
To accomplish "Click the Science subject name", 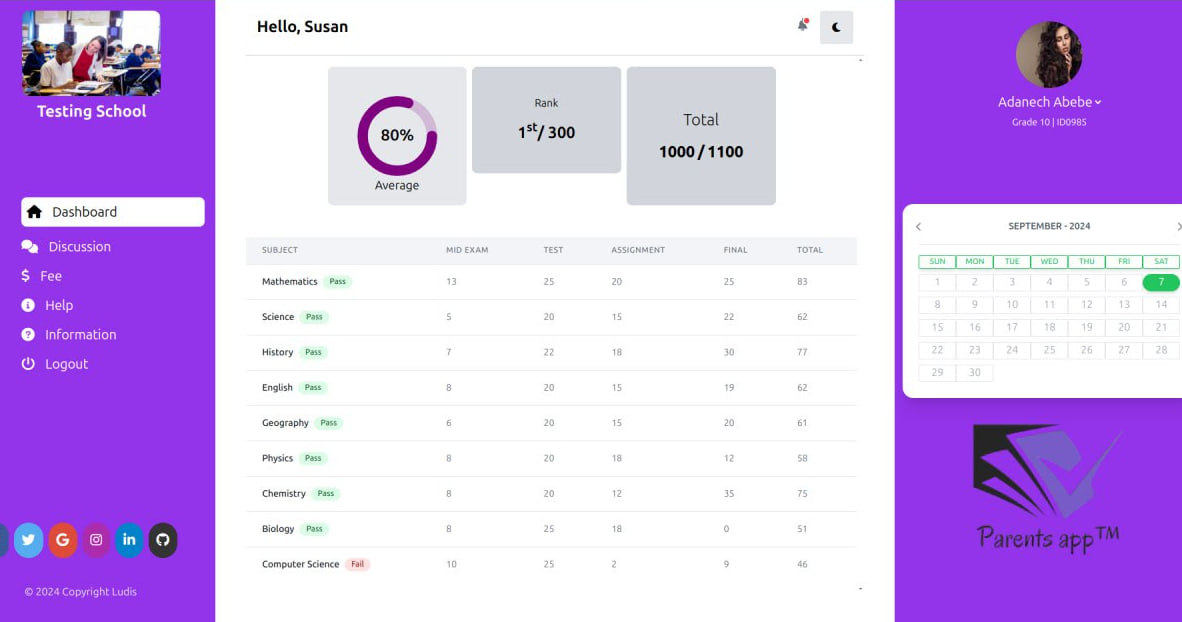I will [x=277, y=317].
